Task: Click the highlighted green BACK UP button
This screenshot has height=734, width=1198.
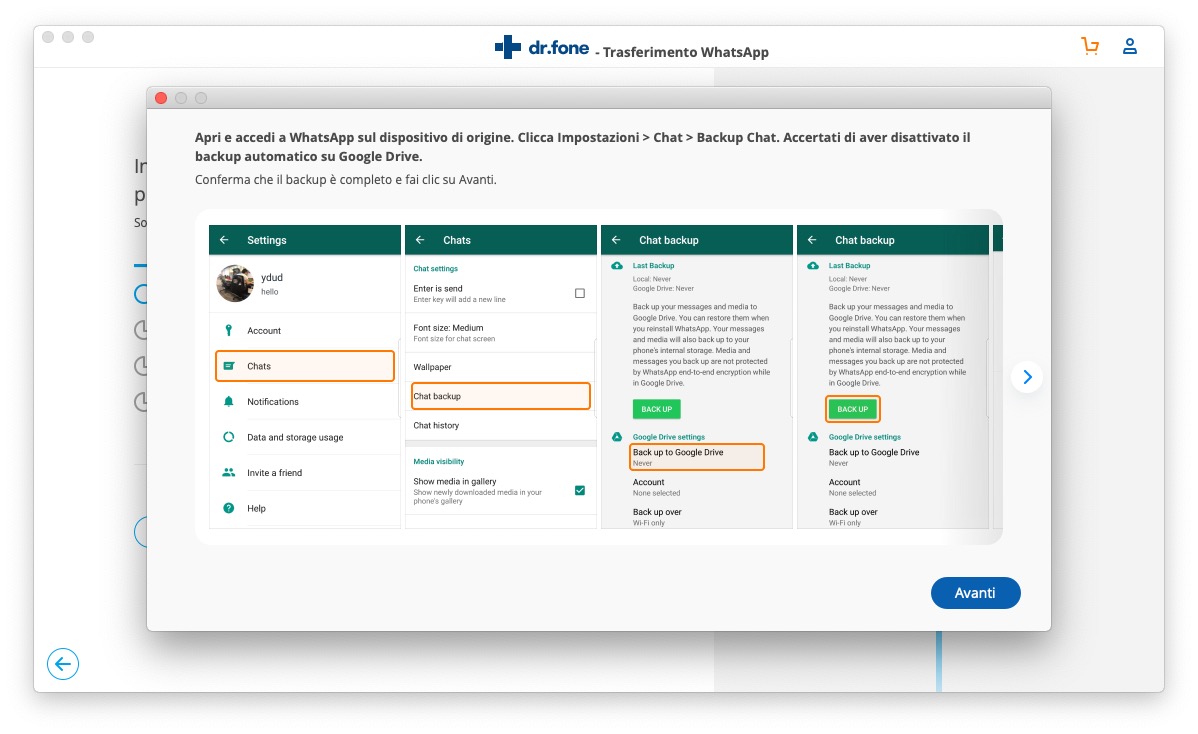Action: click(x=852, y=409)
